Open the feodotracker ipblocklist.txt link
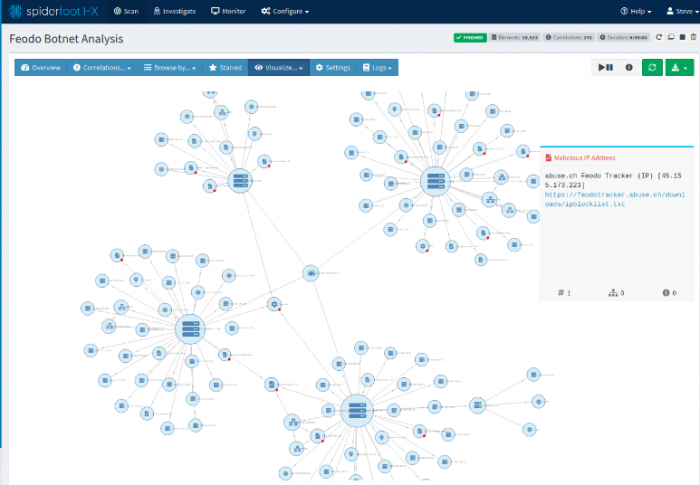 (615, 199)
